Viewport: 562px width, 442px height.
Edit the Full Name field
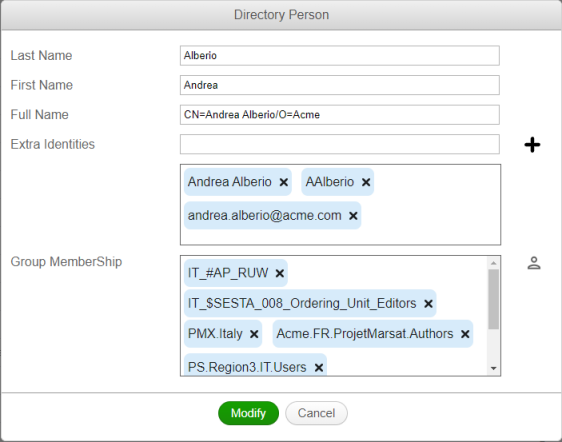tap(340, 115)
